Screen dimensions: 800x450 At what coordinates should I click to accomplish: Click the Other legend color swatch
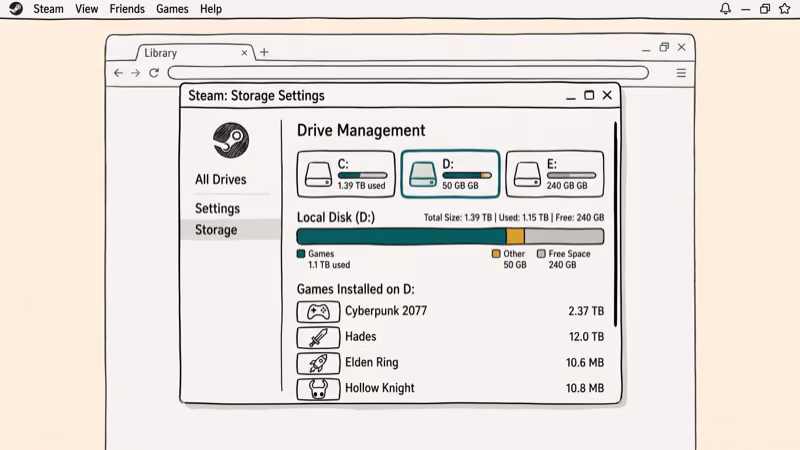click(x=496, y=254)
